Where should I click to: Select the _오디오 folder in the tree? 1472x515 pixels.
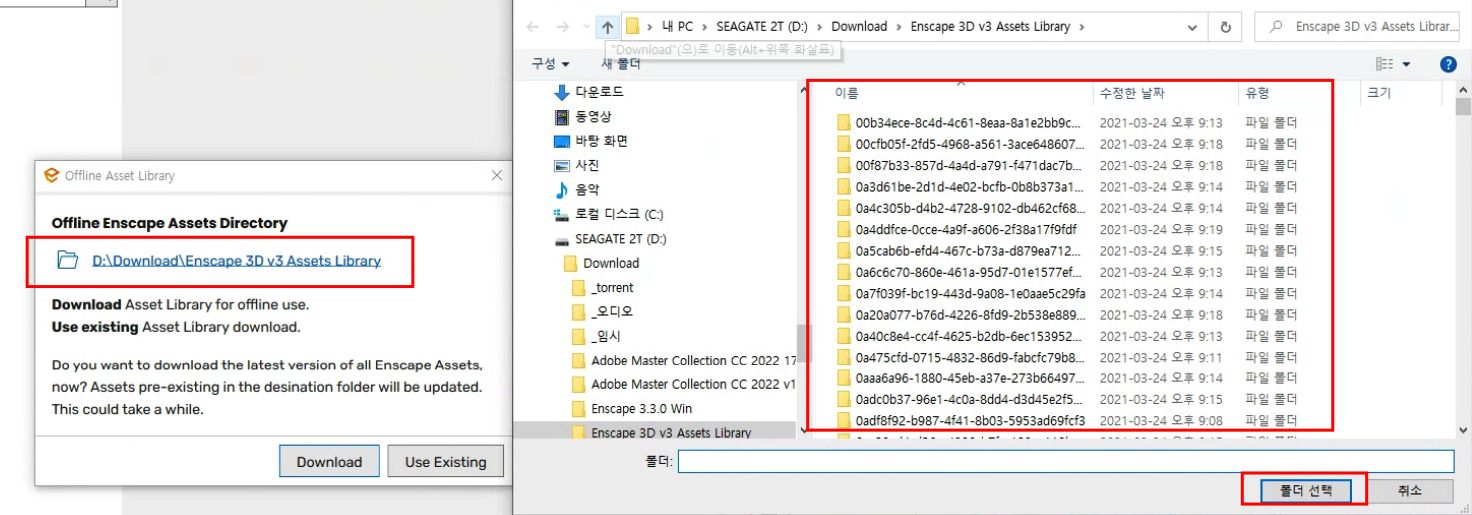612,311
